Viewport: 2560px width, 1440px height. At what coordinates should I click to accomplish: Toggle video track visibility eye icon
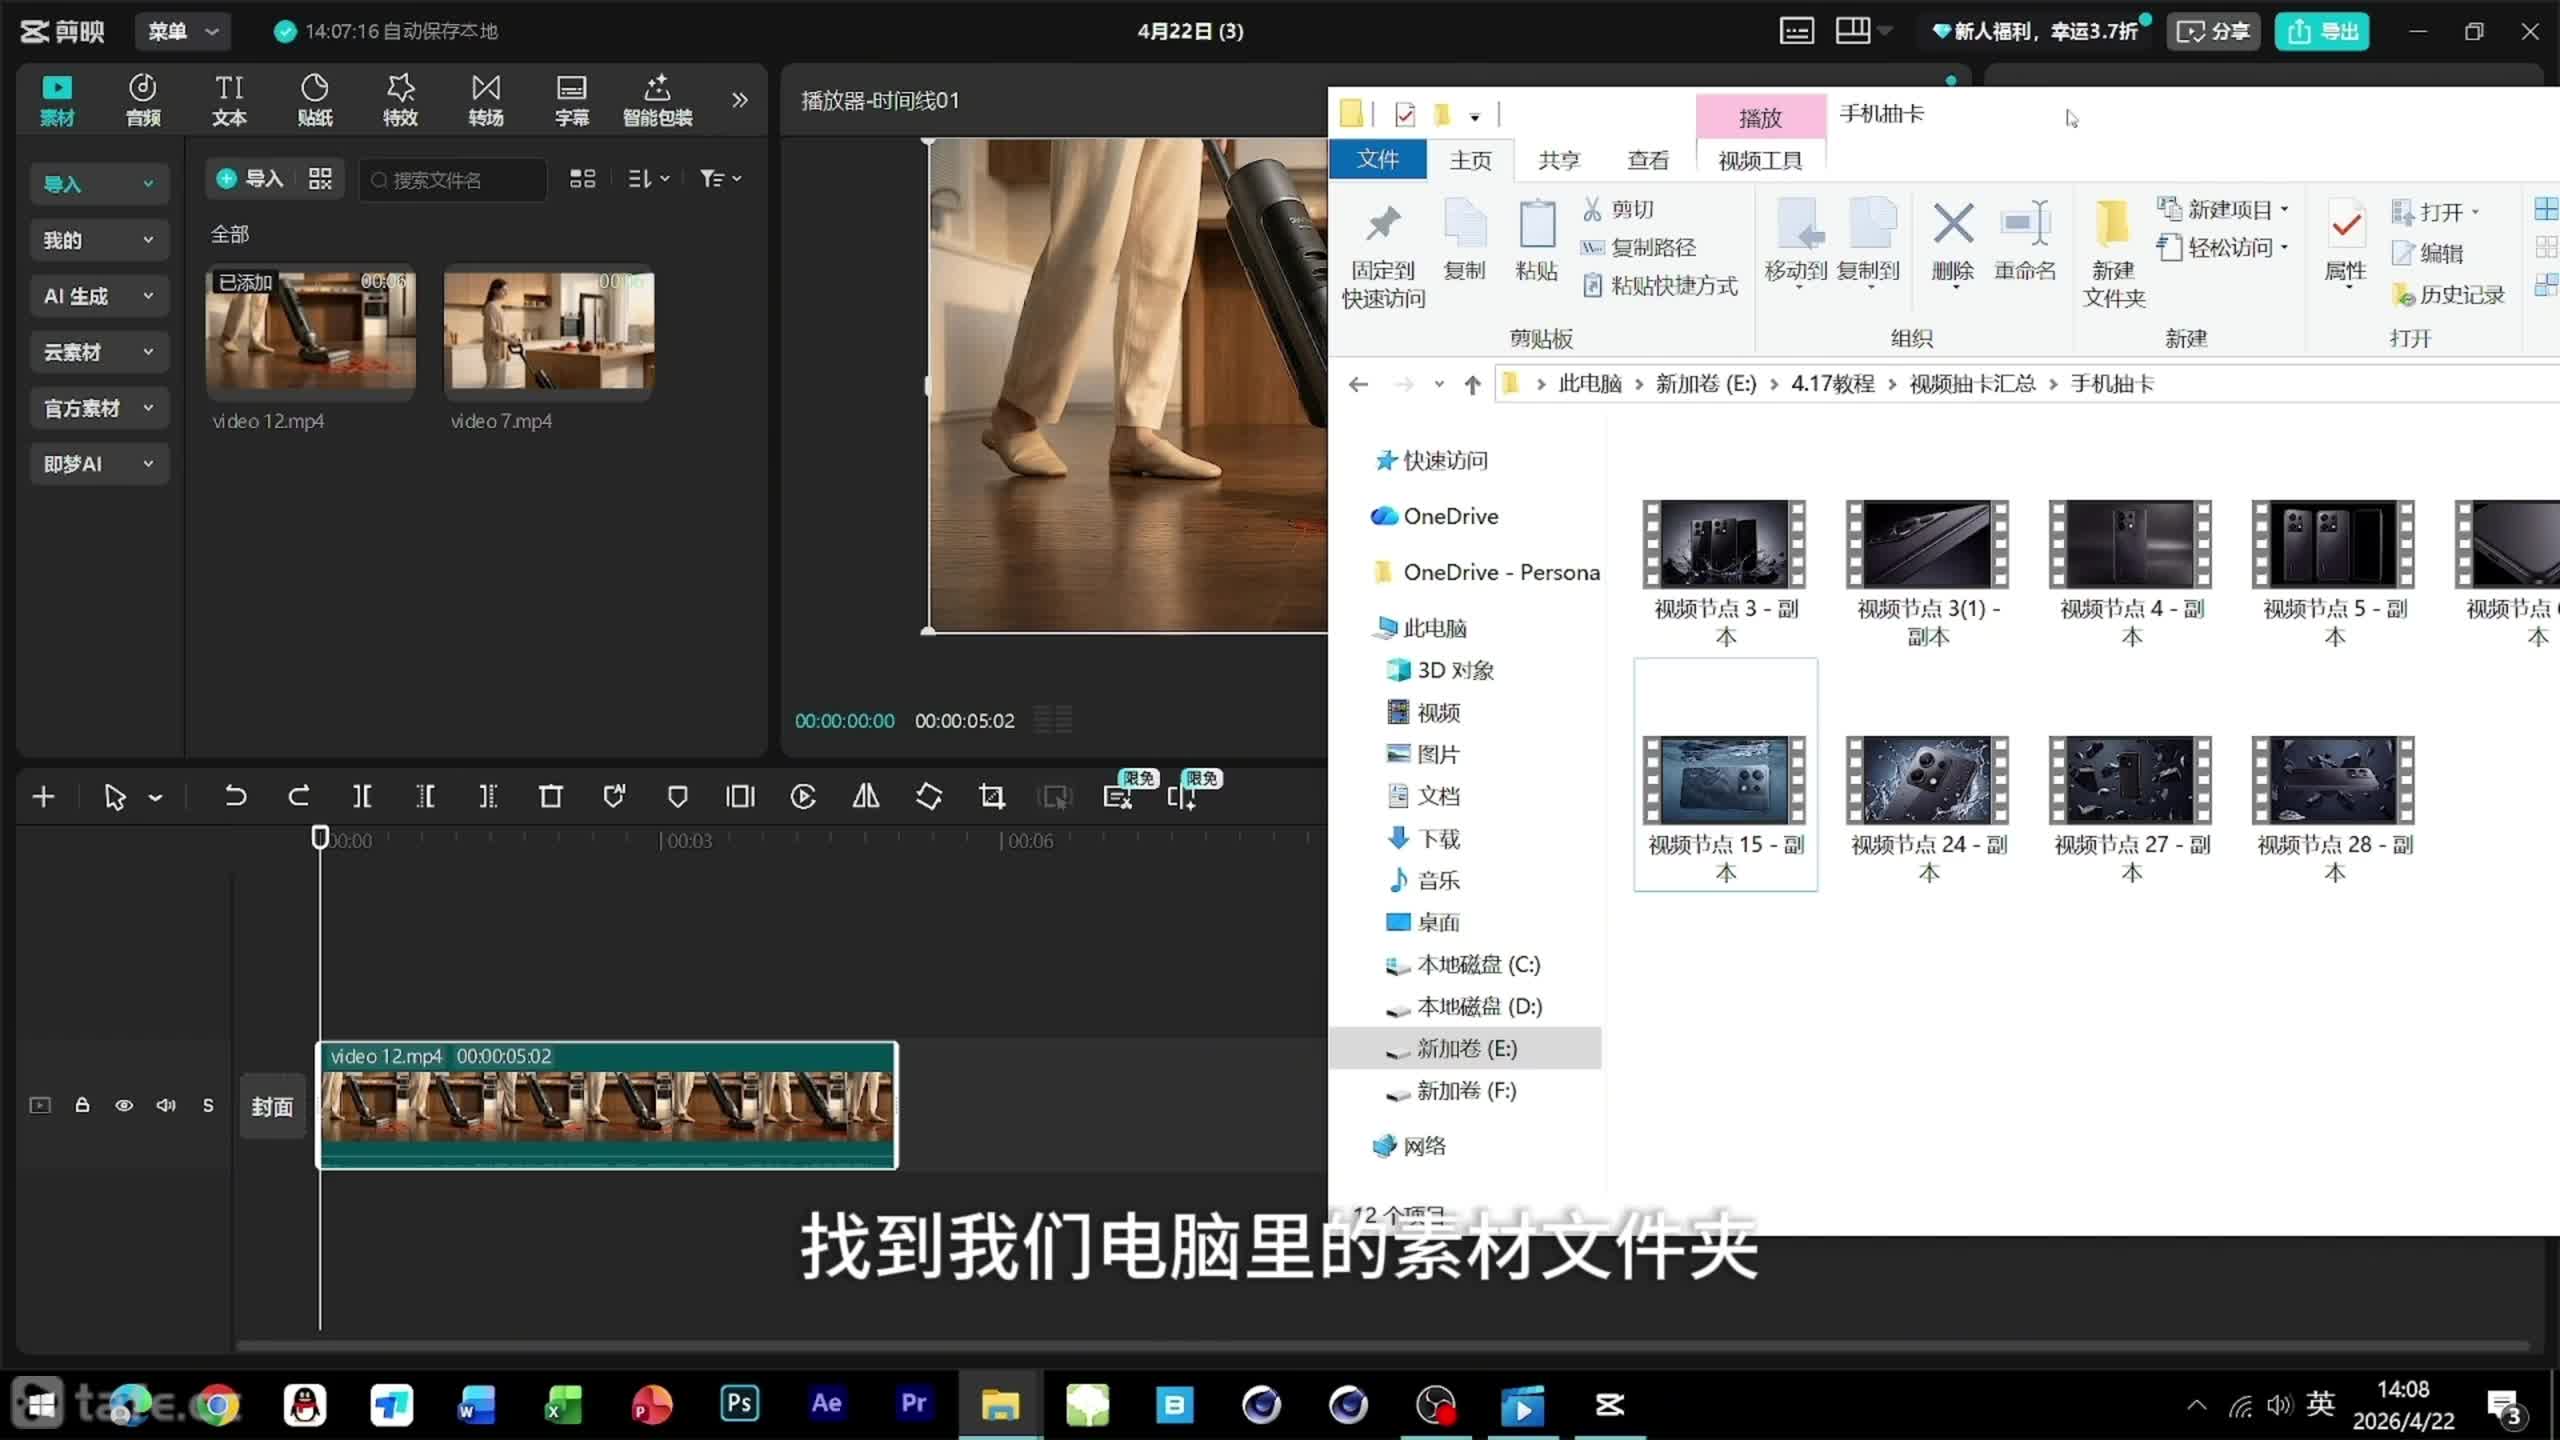click(124, 1105)
